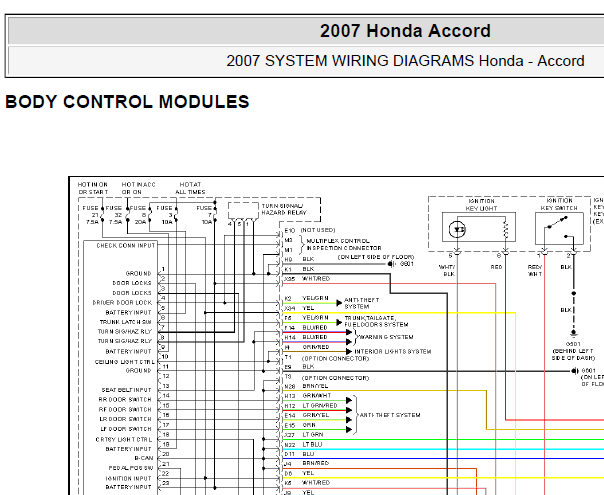Click the "LT BLU" wire color label
Screen dimensions: 604x495
pos(312,444)
